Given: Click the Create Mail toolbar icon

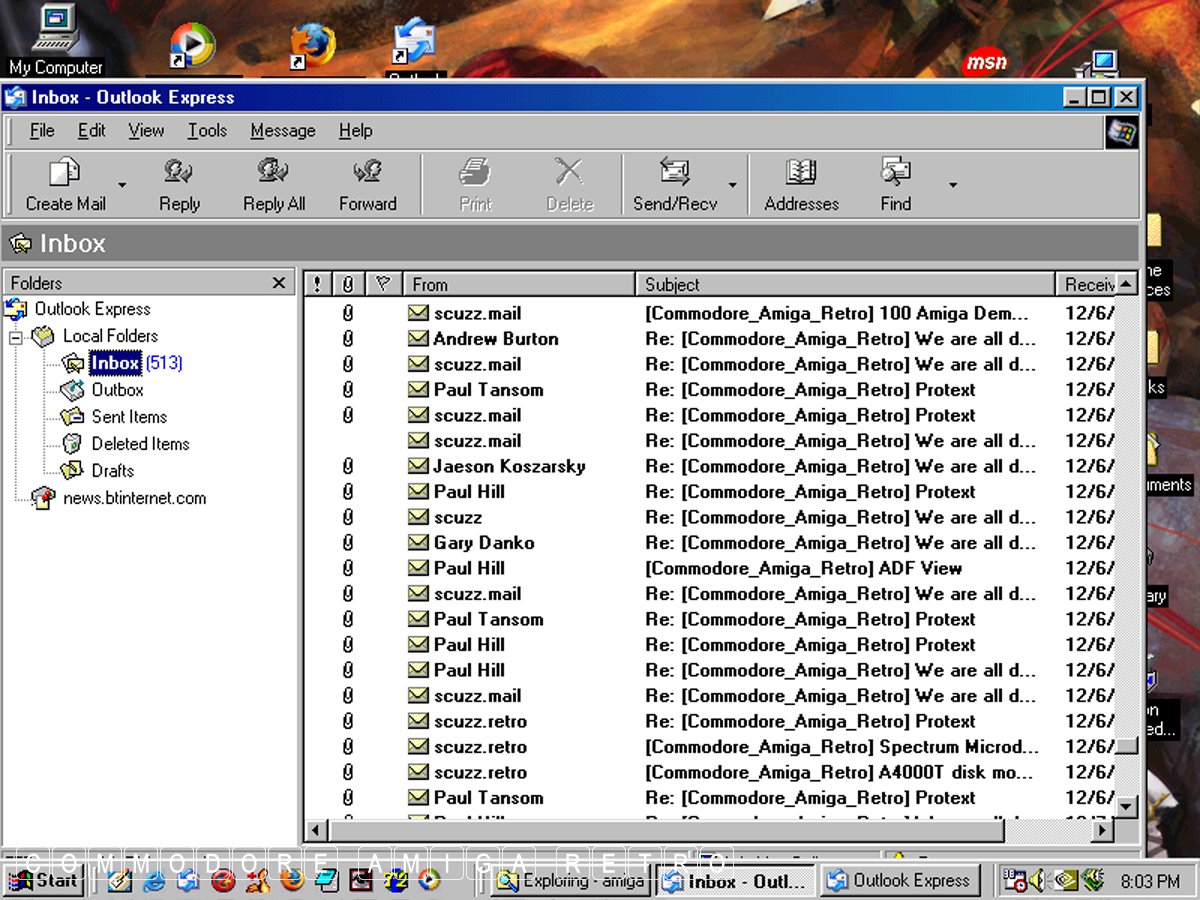Looking at the screenshot, I should click(x=65, y=174).
